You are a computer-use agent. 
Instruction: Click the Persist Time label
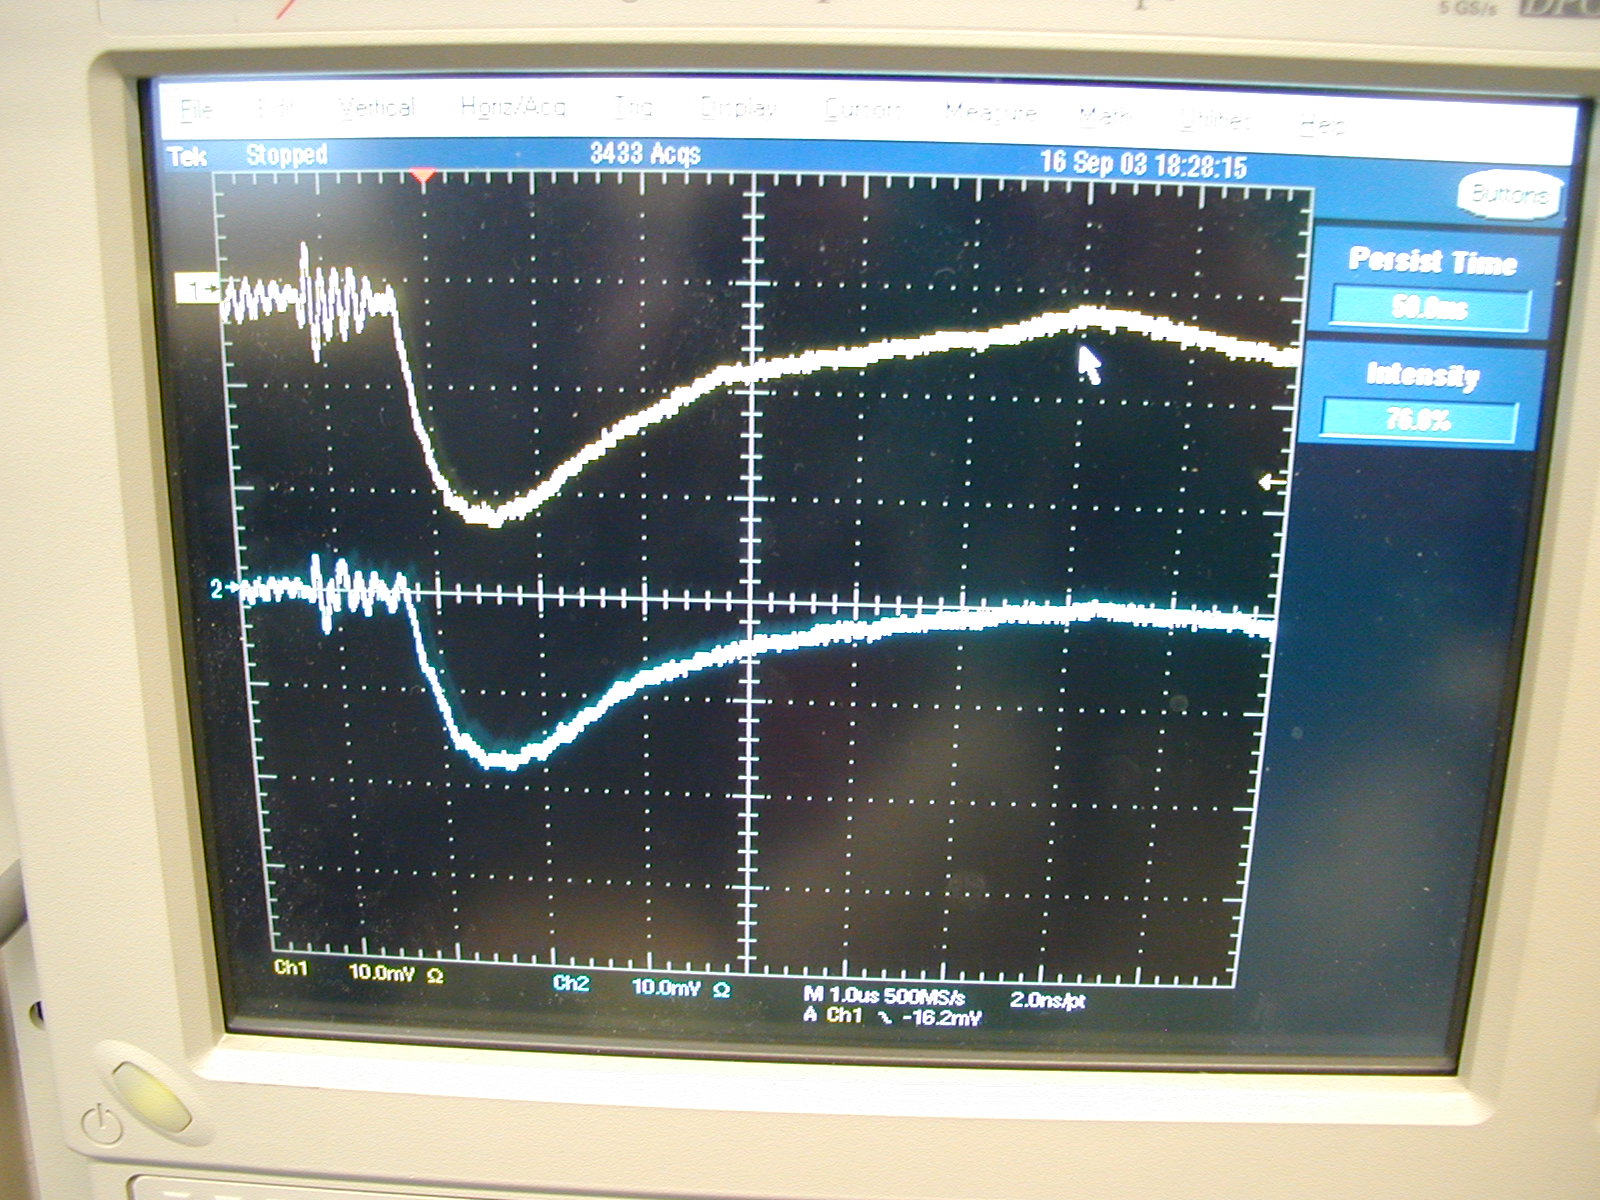point(1432,261)
